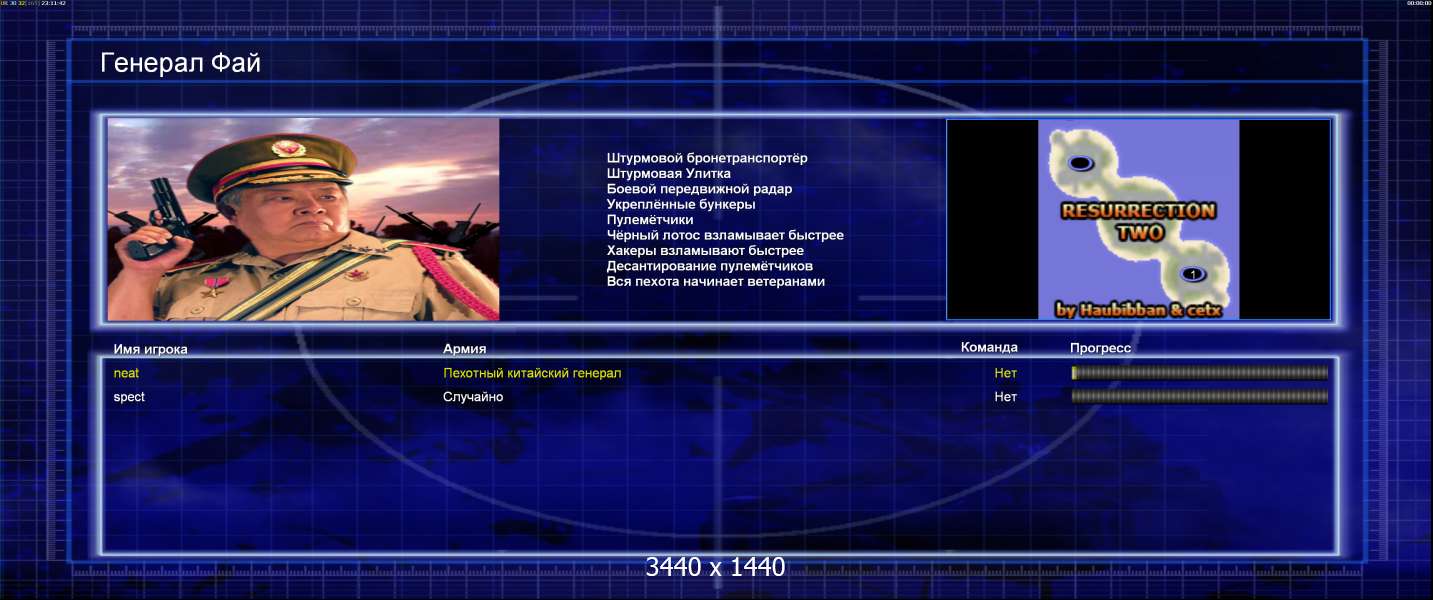The image size is (1433, 600).
Task: Click the red star medal on uniform
Action: (x=212, y=289)
